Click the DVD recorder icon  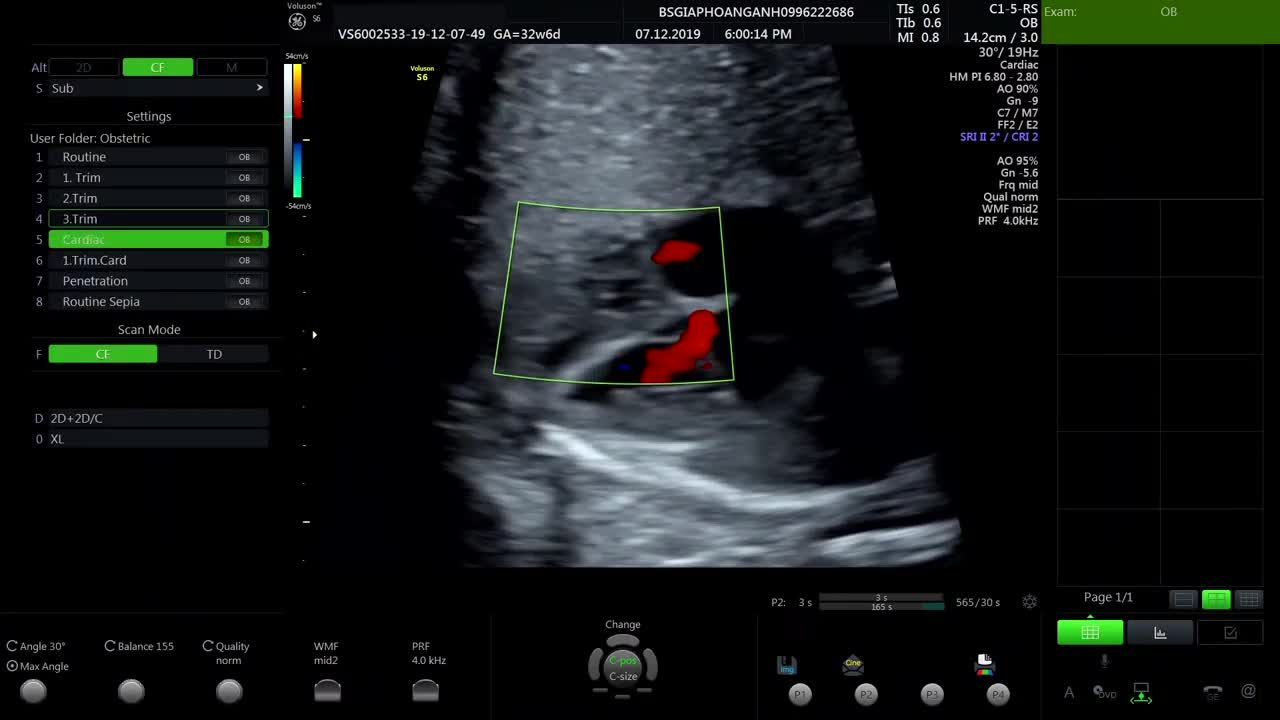[1105, 692]
